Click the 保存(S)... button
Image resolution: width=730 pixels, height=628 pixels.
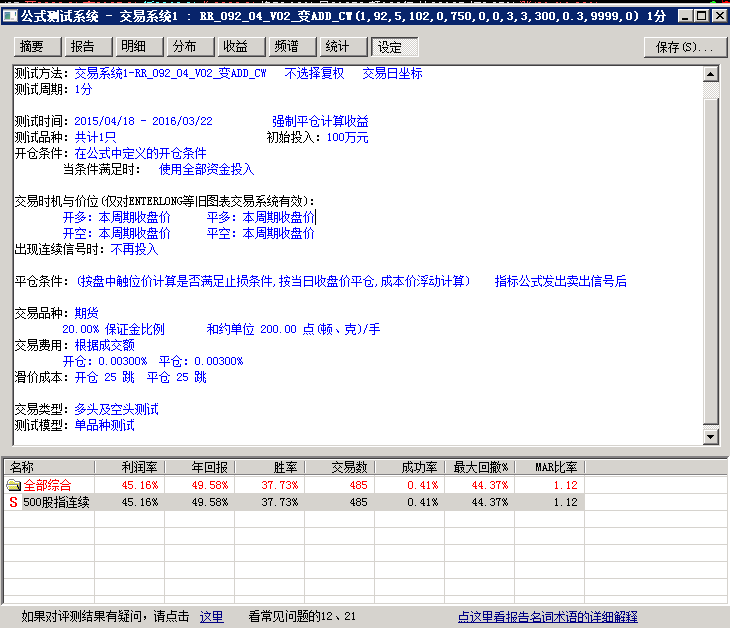(684, 47)
